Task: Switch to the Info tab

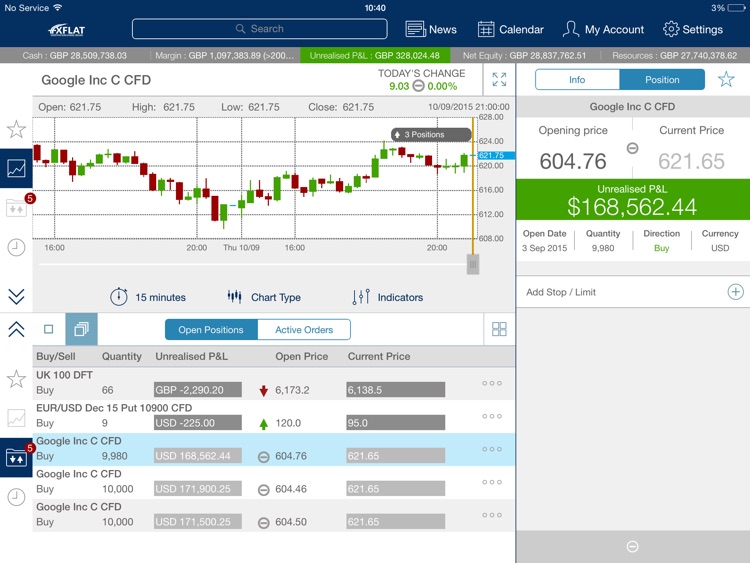Action: tap(577, 80)
